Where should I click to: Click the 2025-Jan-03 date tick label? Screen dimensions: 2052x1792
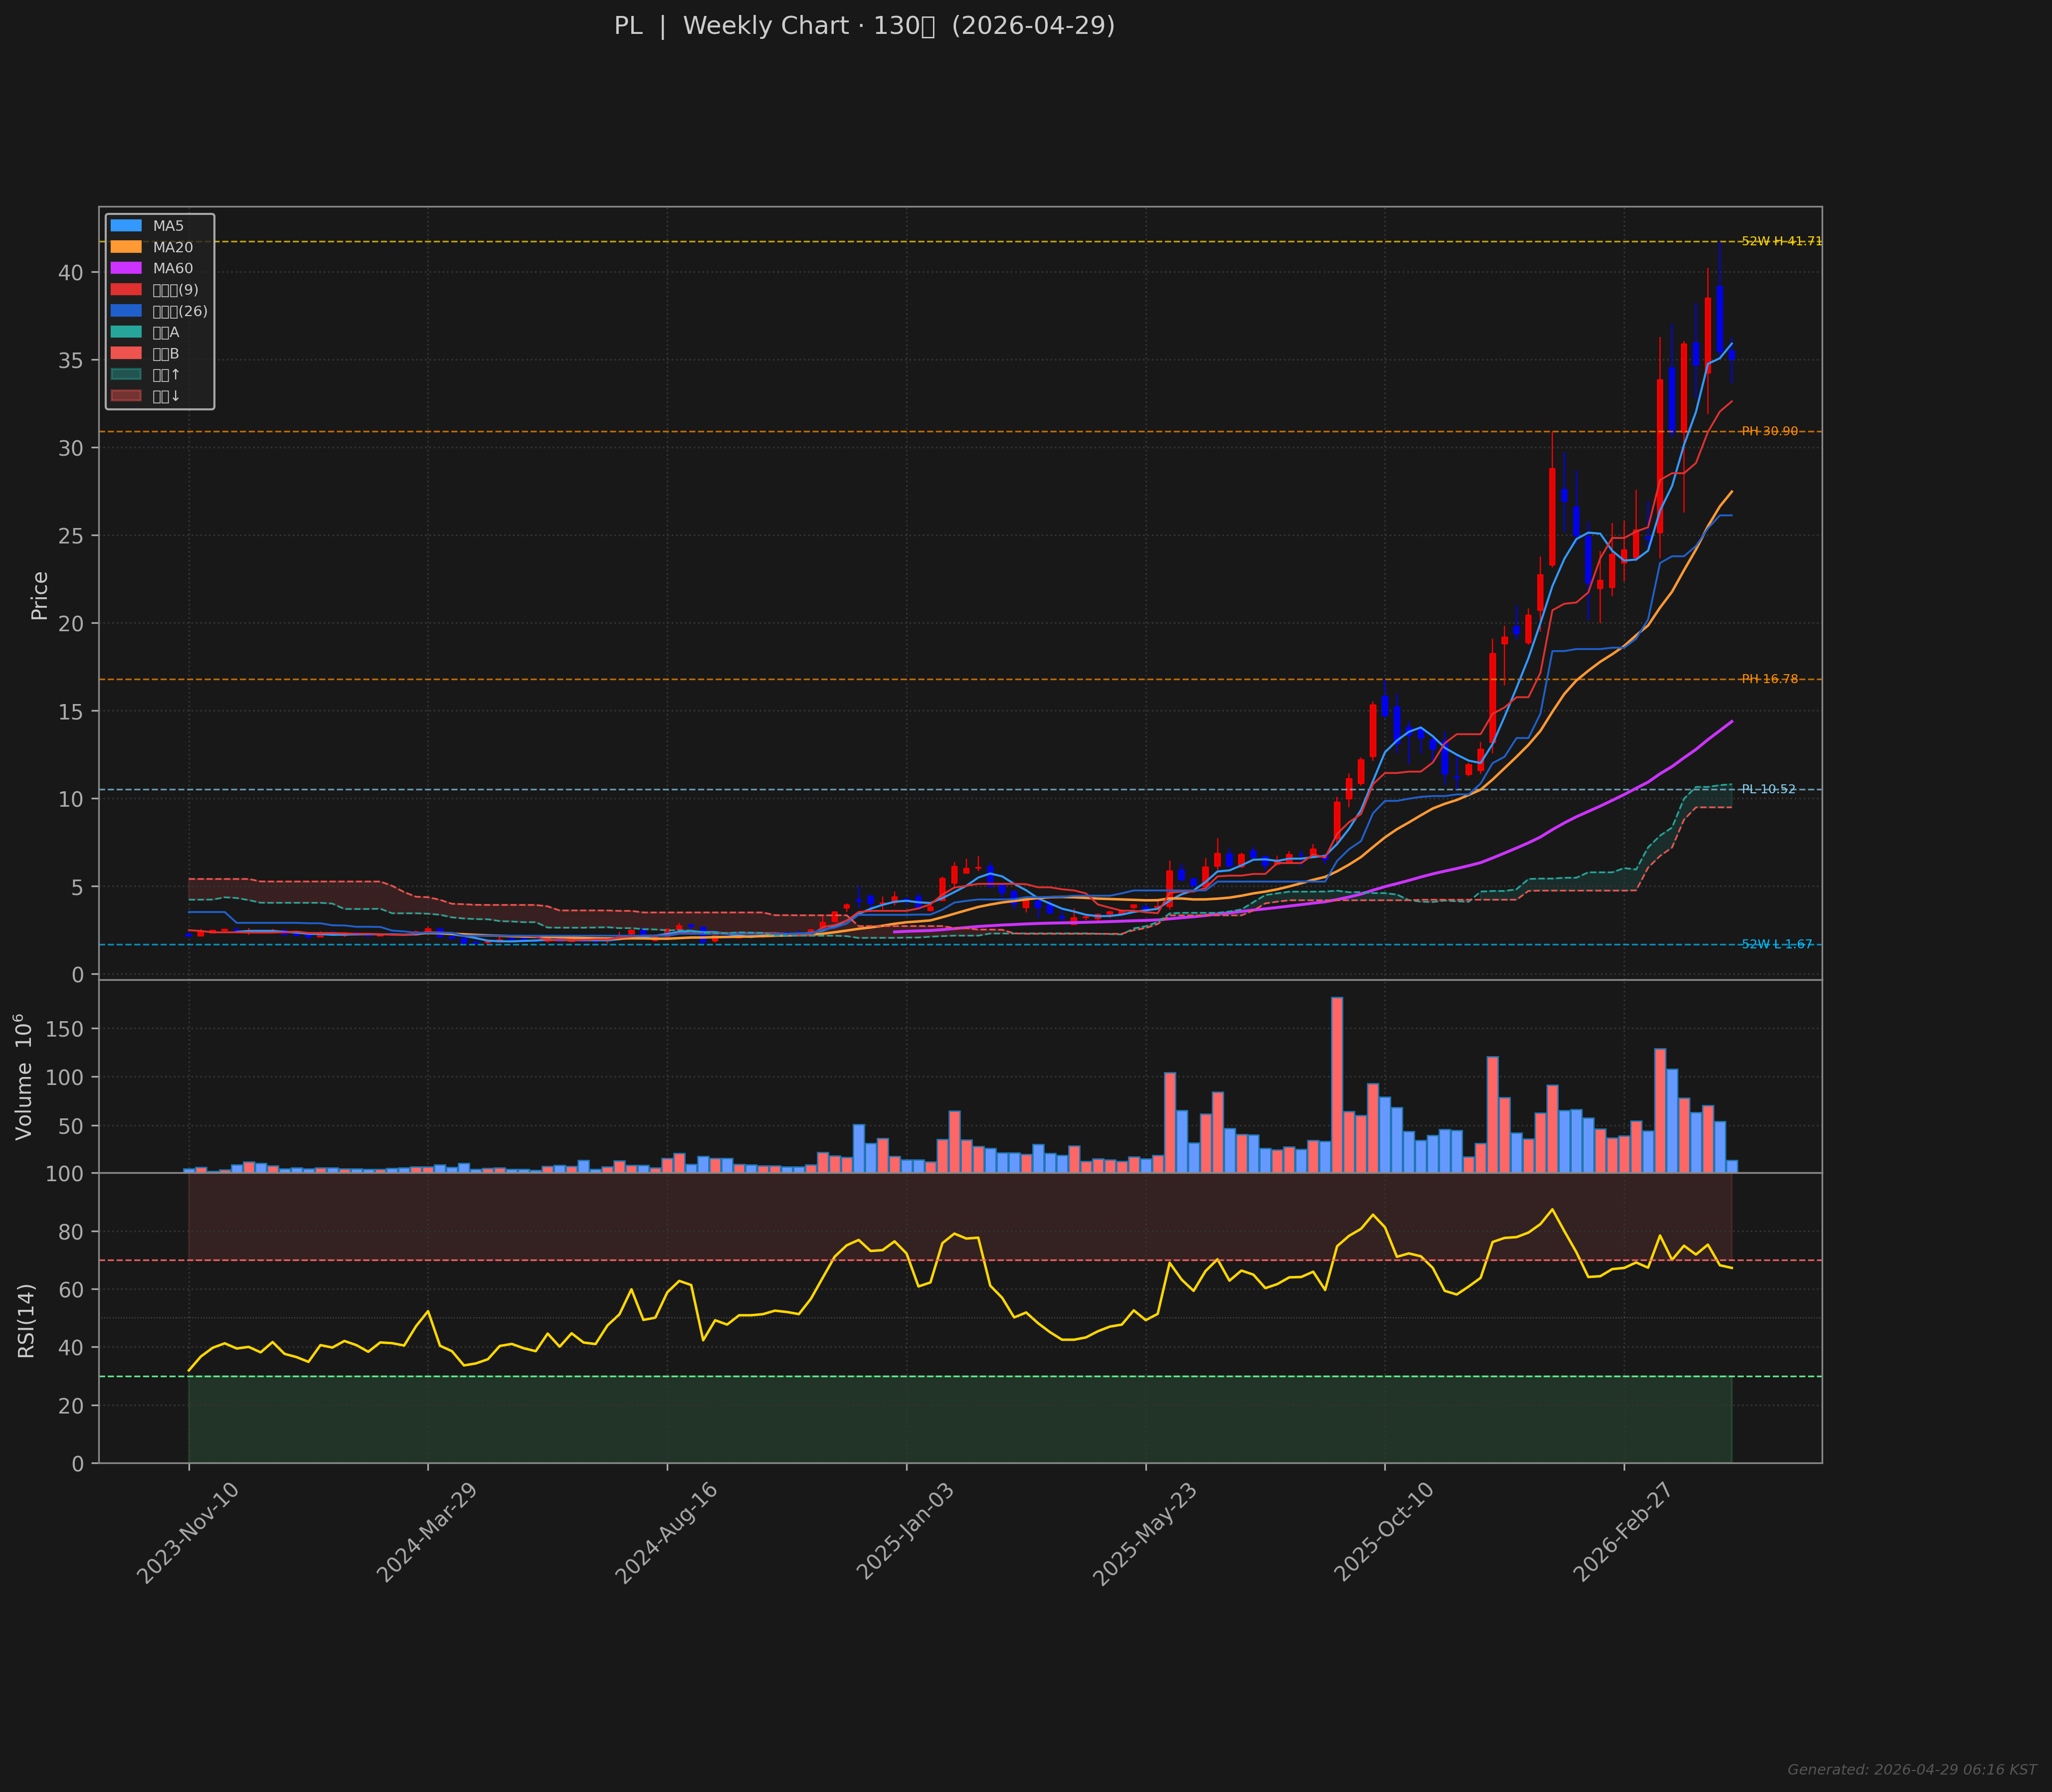point(906,1533)
